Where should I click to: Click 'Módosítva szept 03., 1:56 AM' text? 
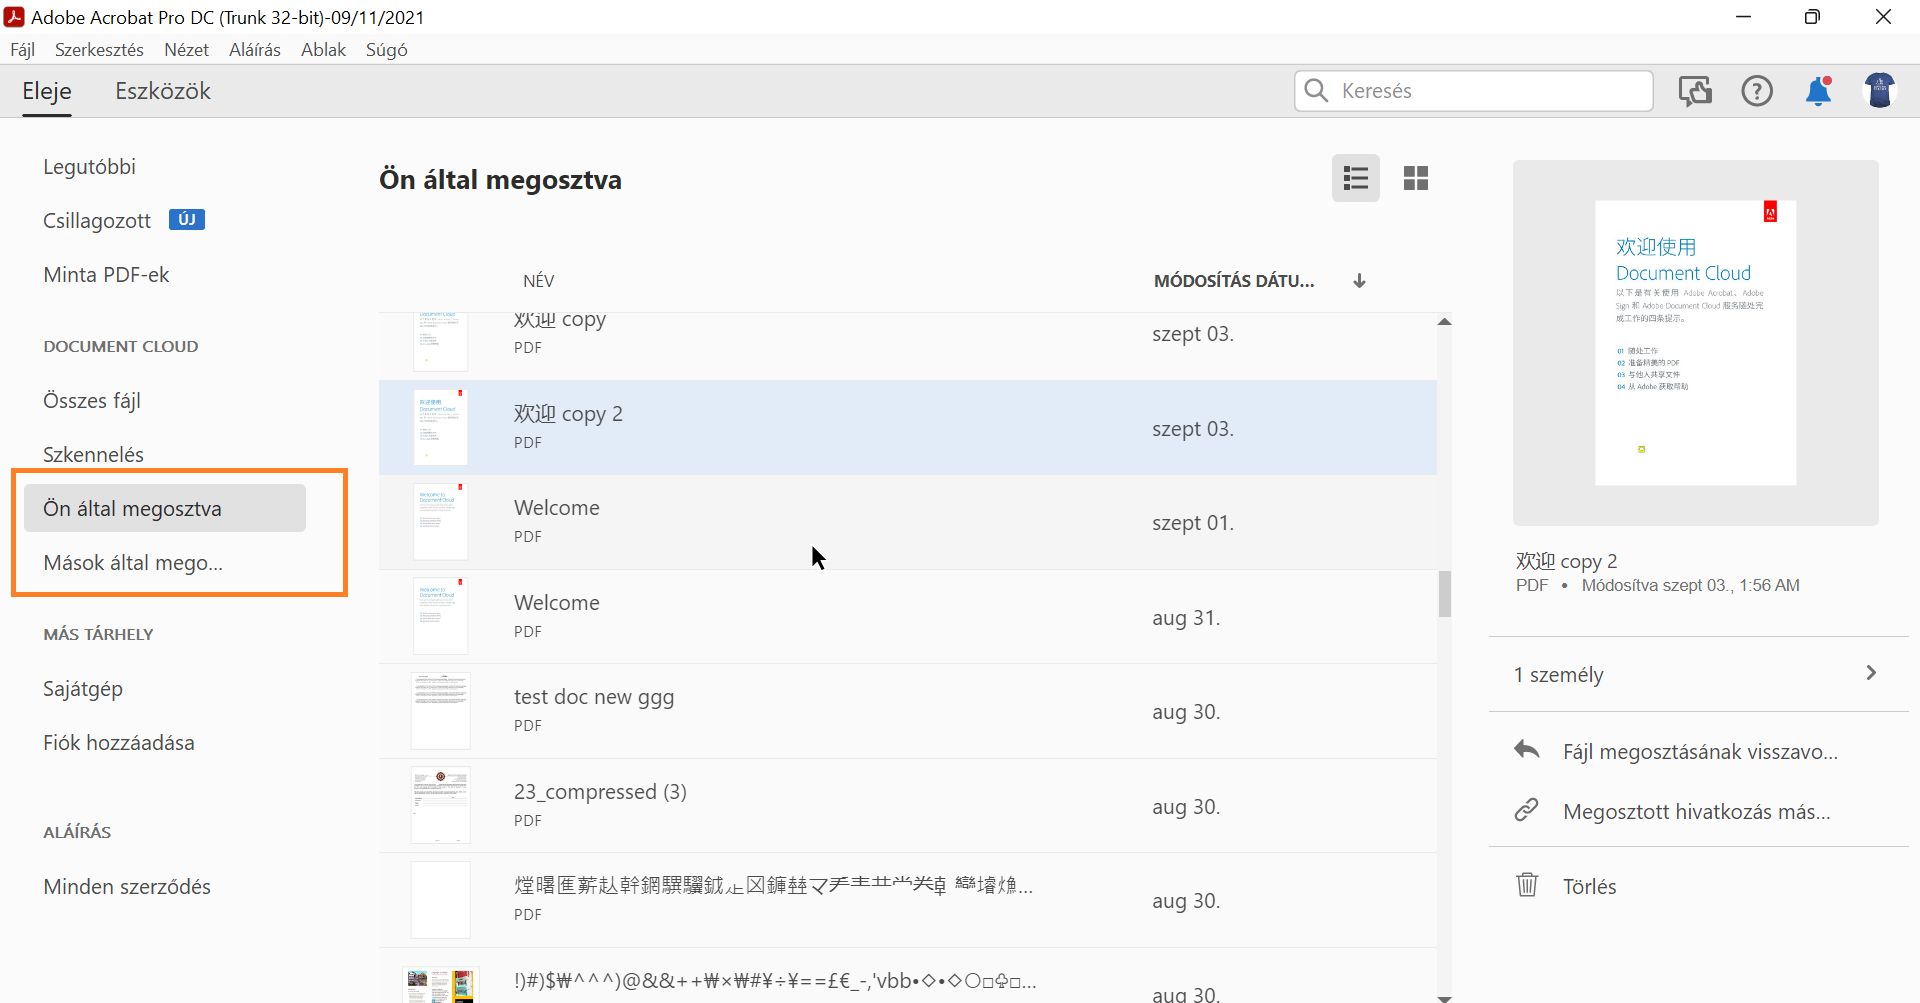pos(1690,586)
